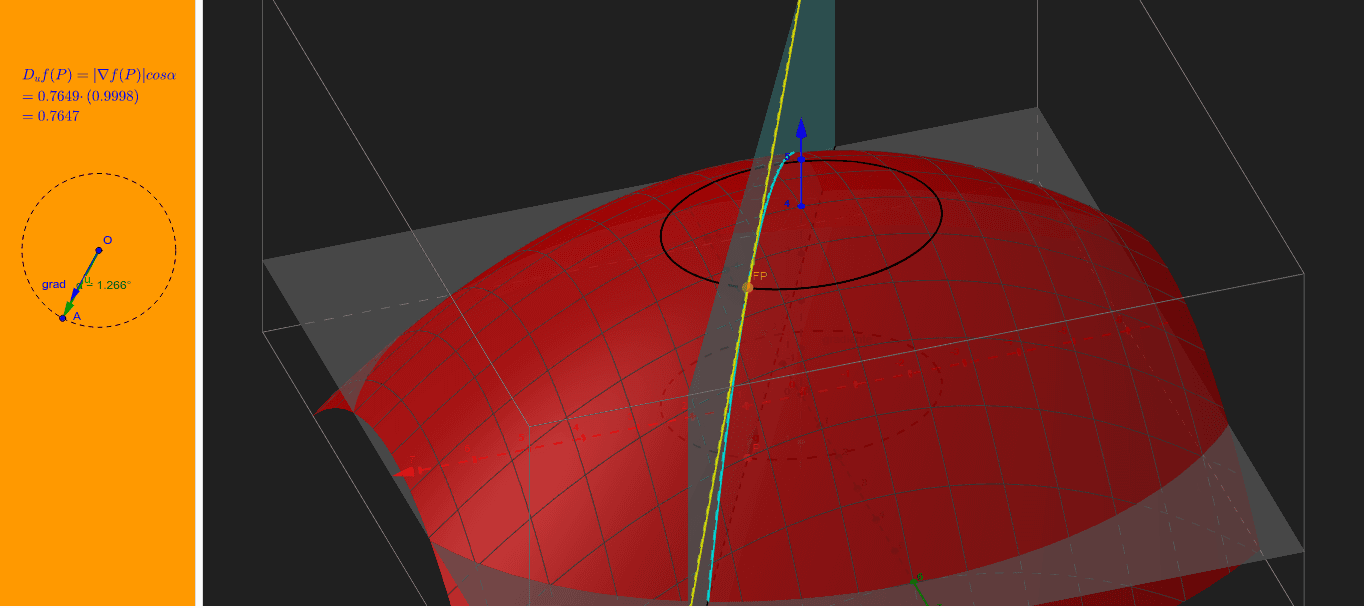The height and width of the screenshot is (608, 1366).
Task: Select the blue point at height 5
Action: click(x=800, y=158)
